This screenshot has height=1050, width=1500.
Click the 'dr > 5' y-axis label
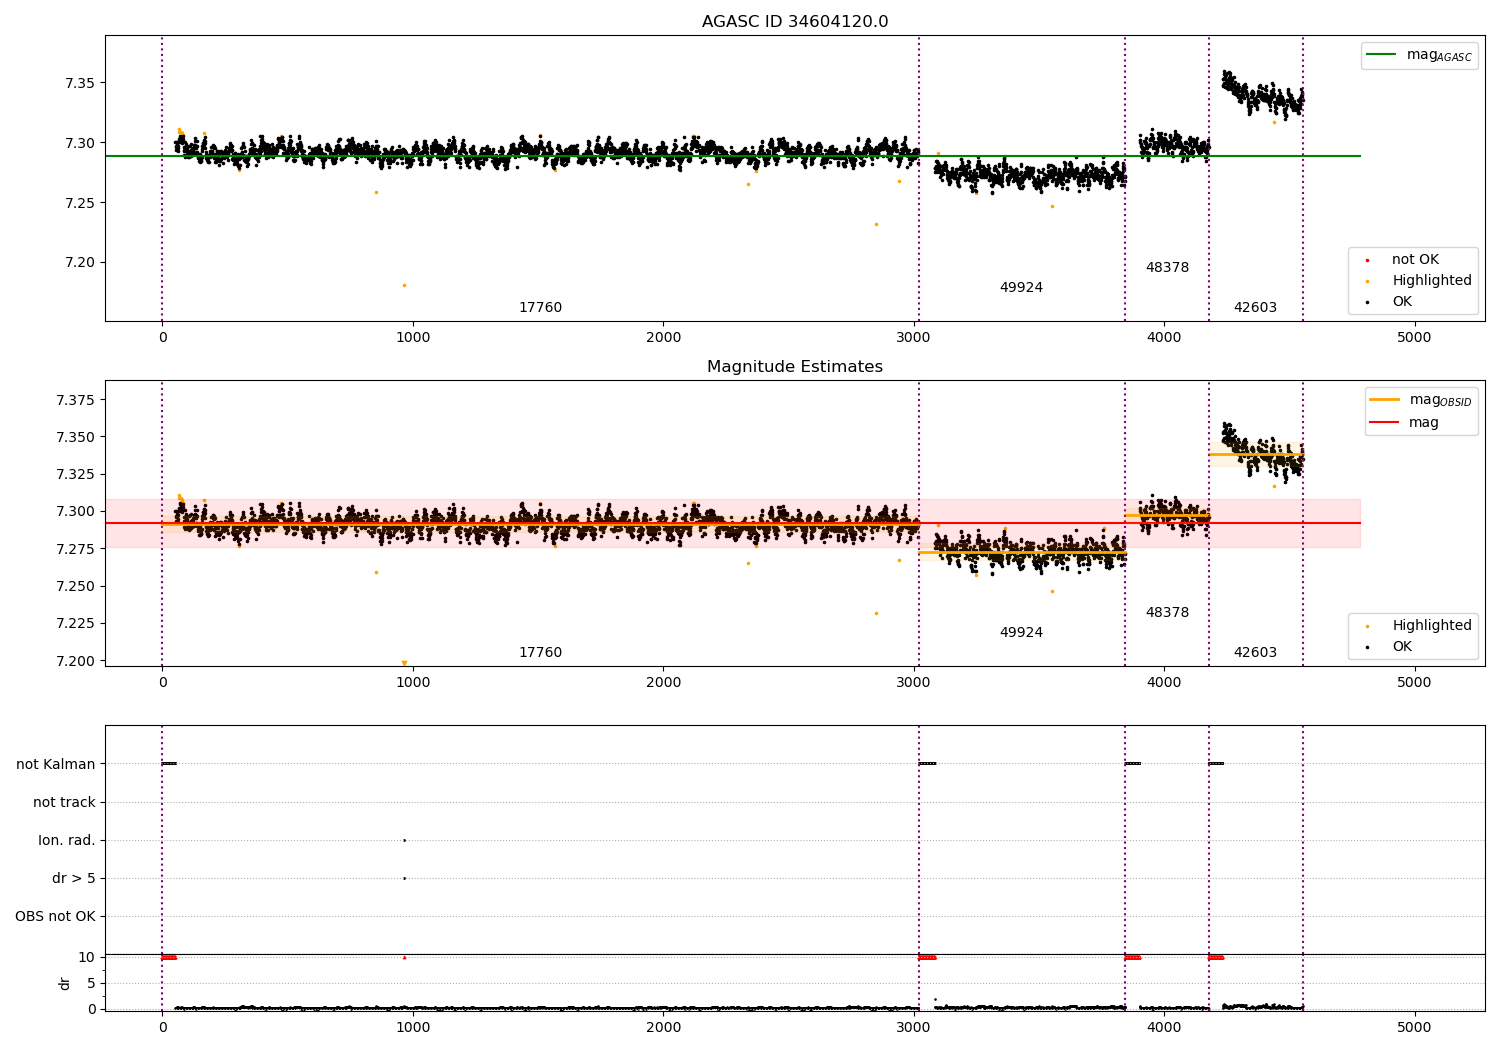coord(74,878)
